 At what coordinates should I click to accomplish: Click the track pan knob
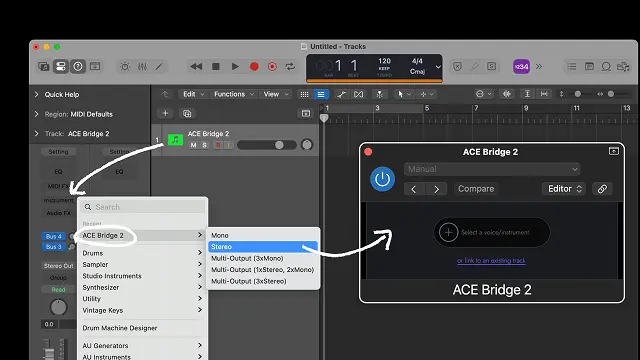coord(307,144)
